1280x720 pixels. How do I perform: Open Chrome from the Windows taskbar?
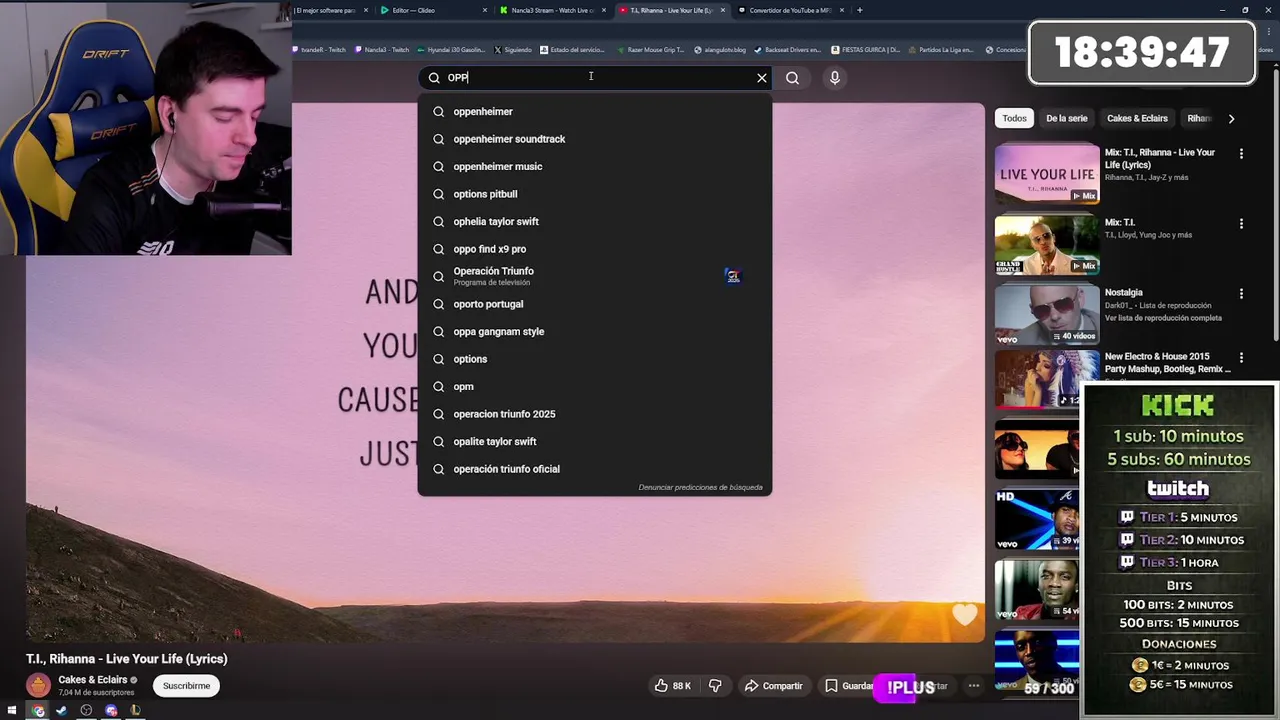(x=38, y=711)
